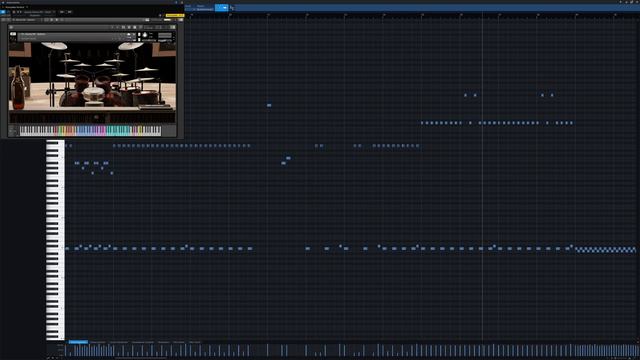Click the playhead line in the timeline ruler
The image size is (640, 360).
pos(482,15)
